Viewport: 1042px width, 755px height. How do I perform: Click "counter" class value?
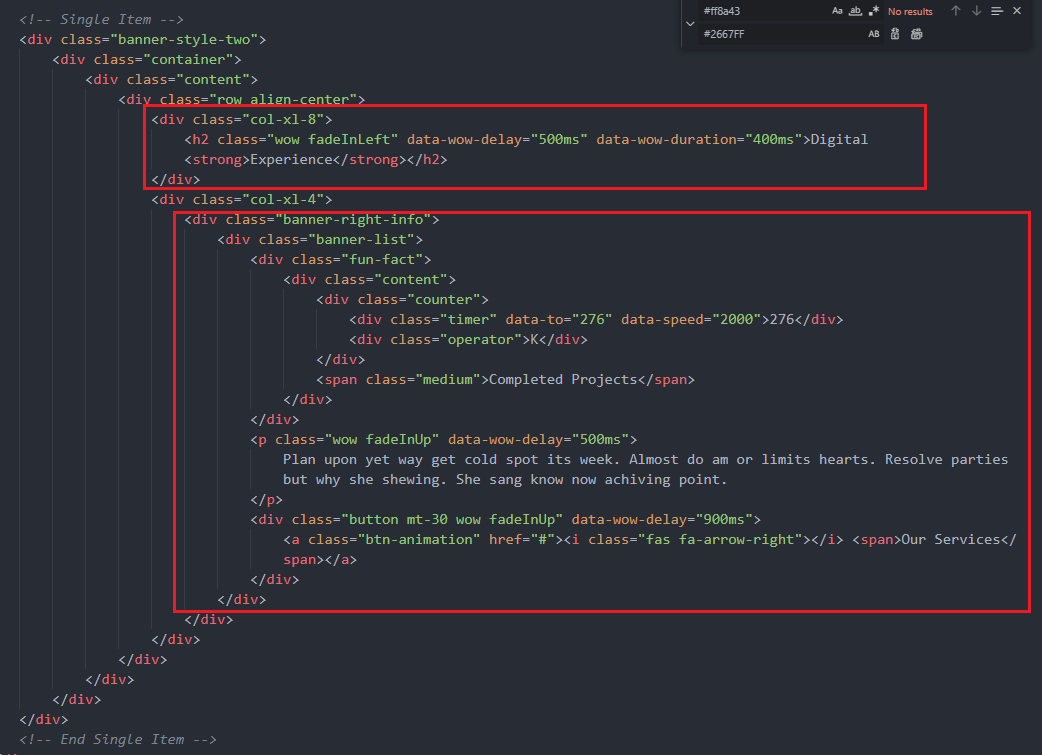click(x=444, y=299)
